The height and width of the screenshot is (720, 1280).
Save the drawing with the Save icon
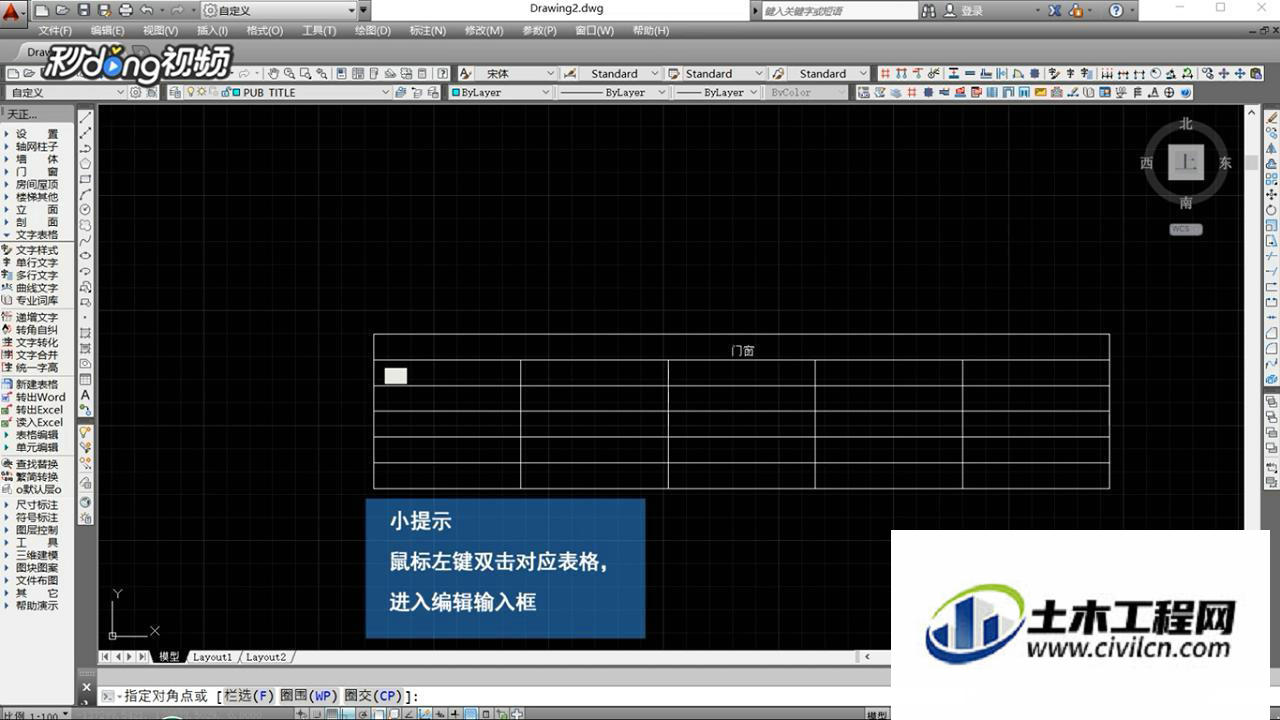tap(83, 10)
